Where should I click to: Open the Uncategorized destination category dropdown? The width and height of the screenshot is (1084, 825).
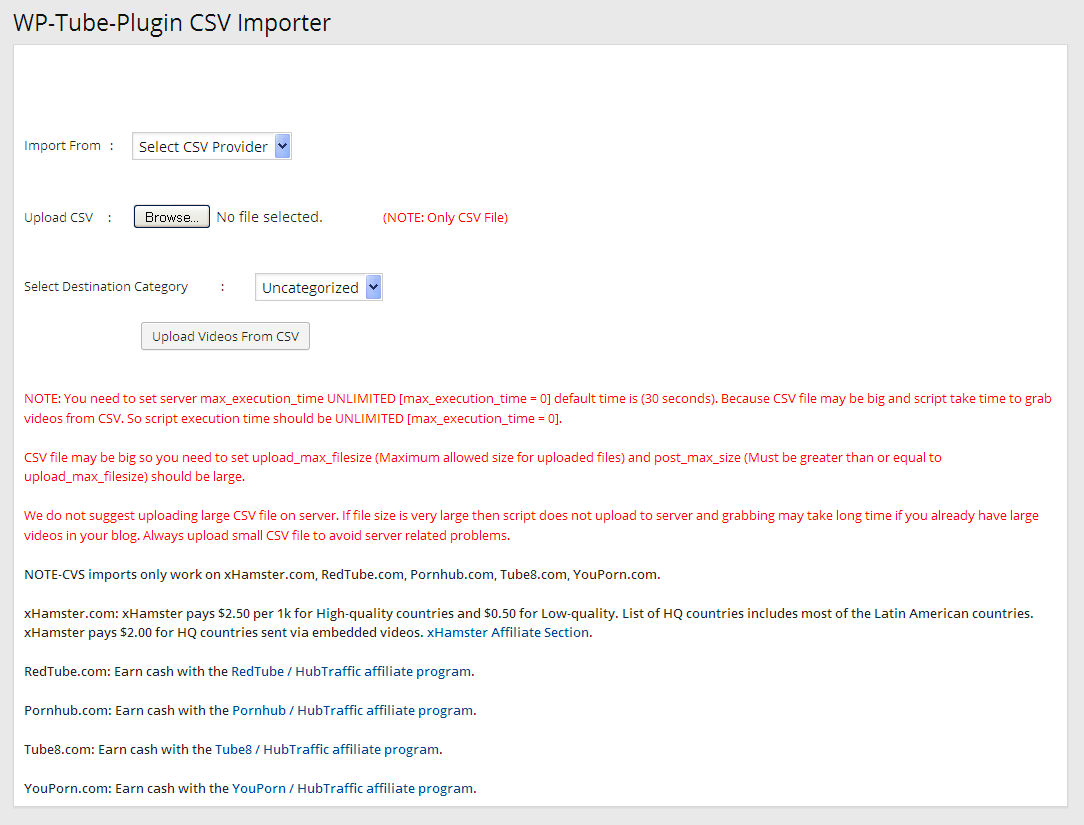pyautogui.click(x=319, y=287)
